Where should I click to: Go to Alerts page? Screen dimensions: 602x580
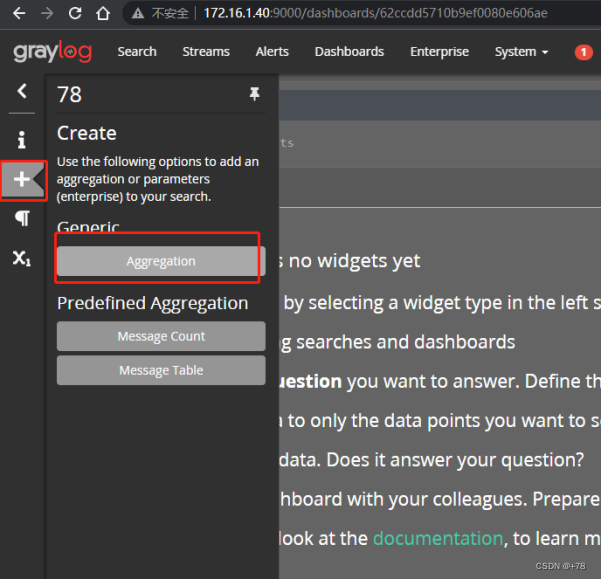(x=272, y=51)
